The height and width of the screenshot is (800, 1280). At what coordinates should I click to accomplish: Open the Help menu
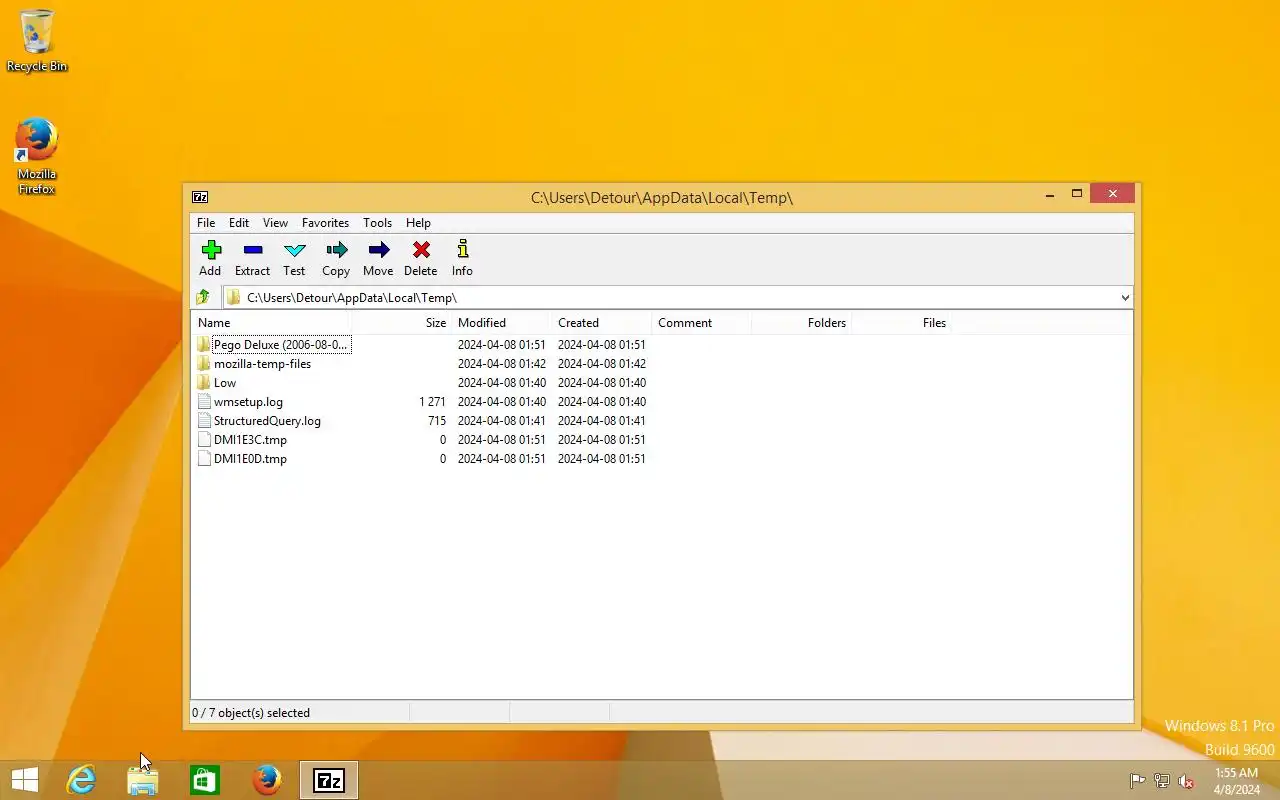tap(418, 223)
